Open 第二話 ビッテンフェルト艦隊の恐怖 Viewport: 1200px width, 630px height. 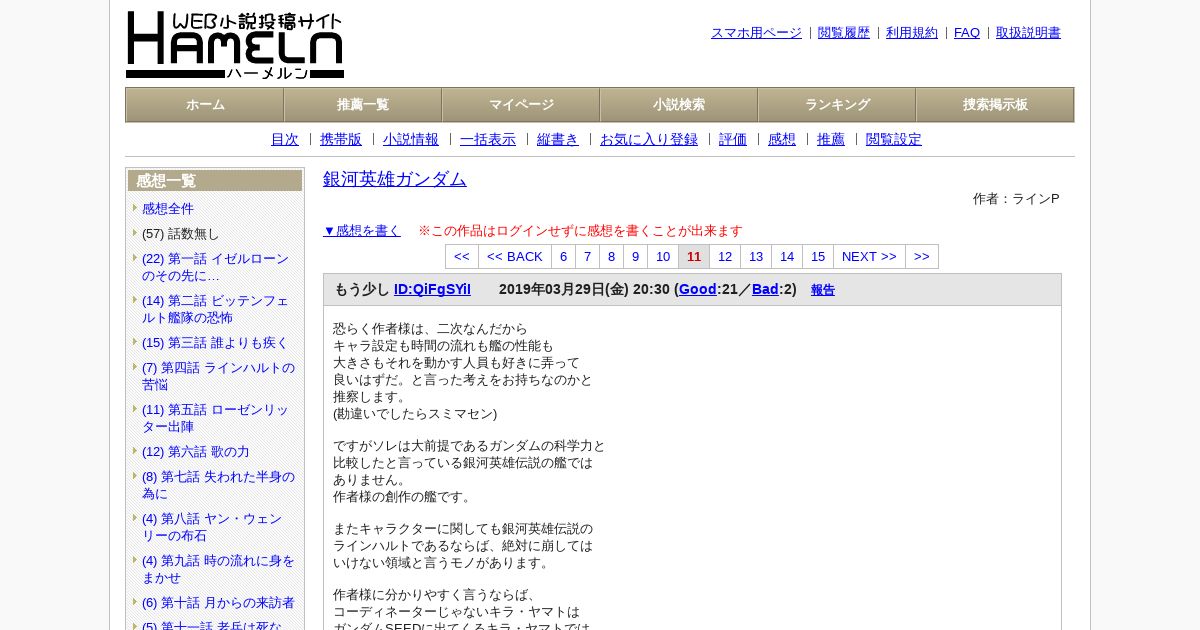coord(215,309)
